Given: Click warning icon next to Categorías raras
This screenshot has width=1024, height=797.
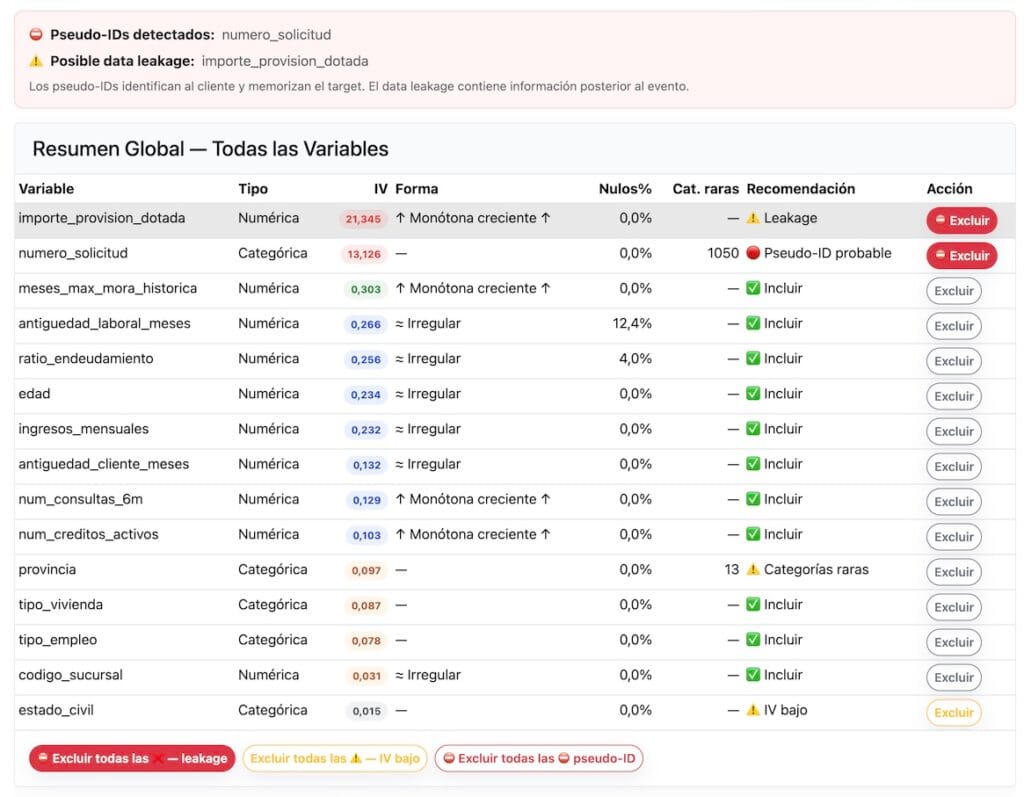Looking at the screenshot, I should [753, 570].
